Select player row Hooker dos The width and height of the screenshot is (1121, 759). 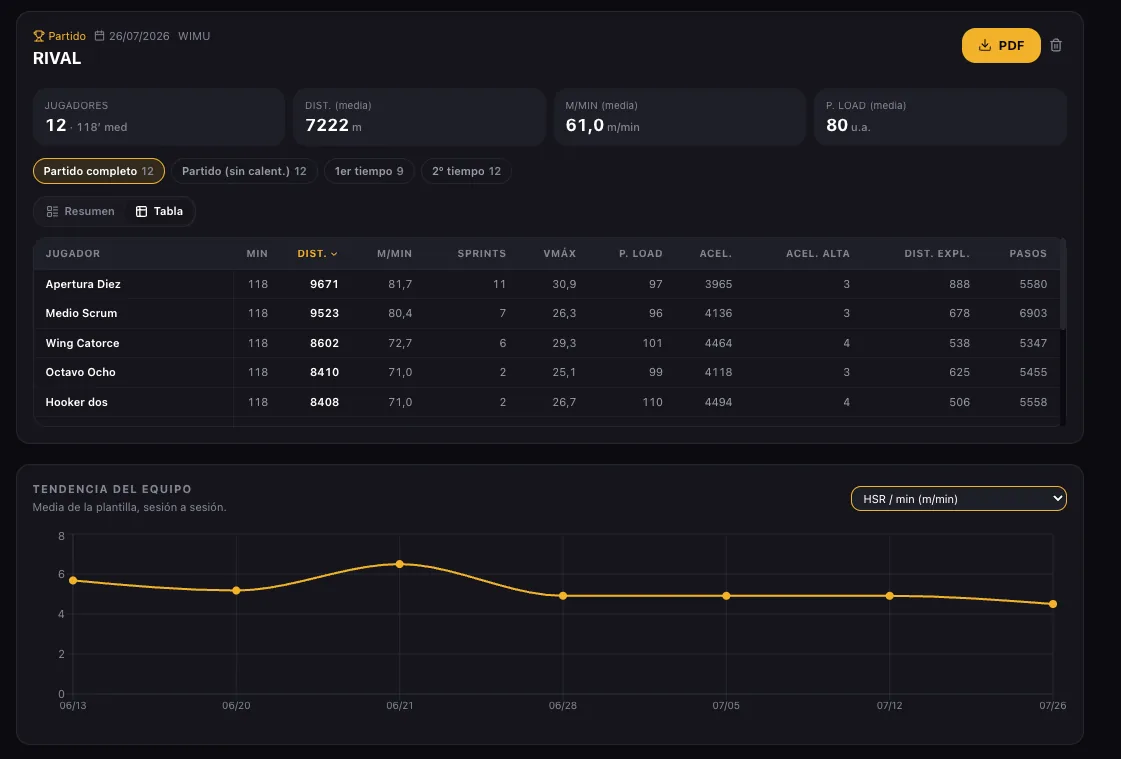click(x=547, y=402)
